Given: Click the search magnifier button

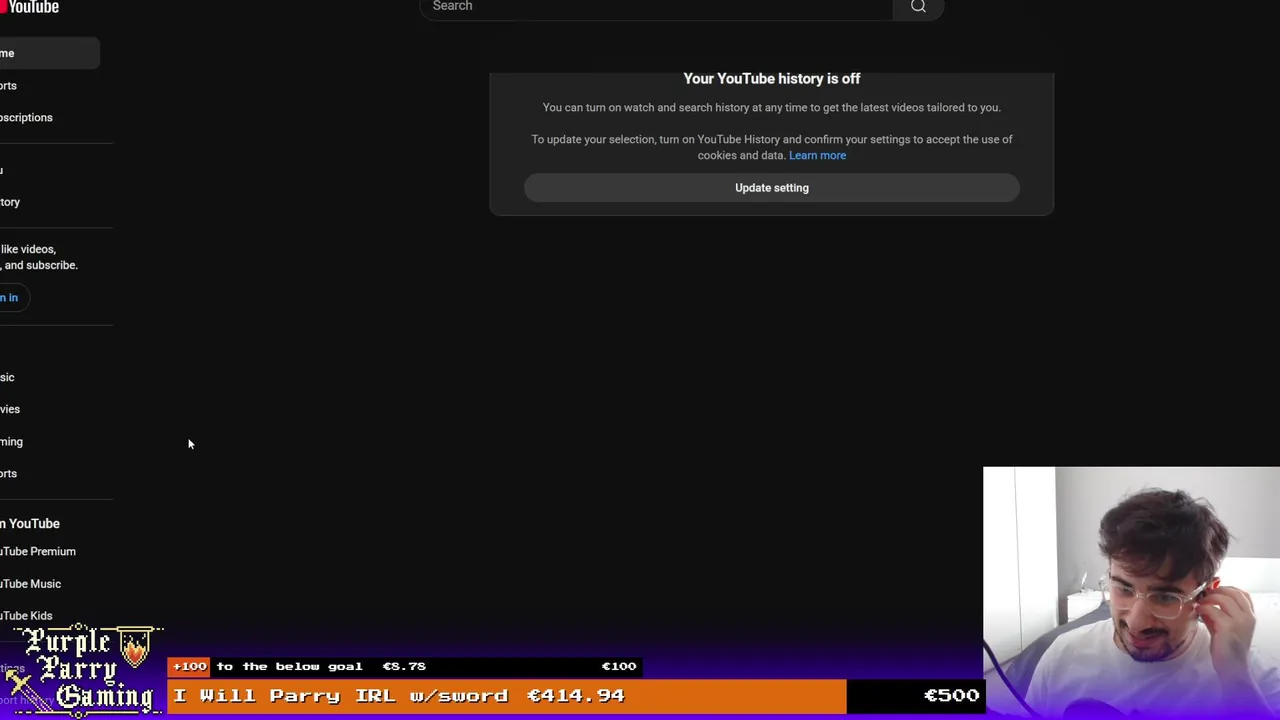Looking at the screenshot, I should (918, 7).
